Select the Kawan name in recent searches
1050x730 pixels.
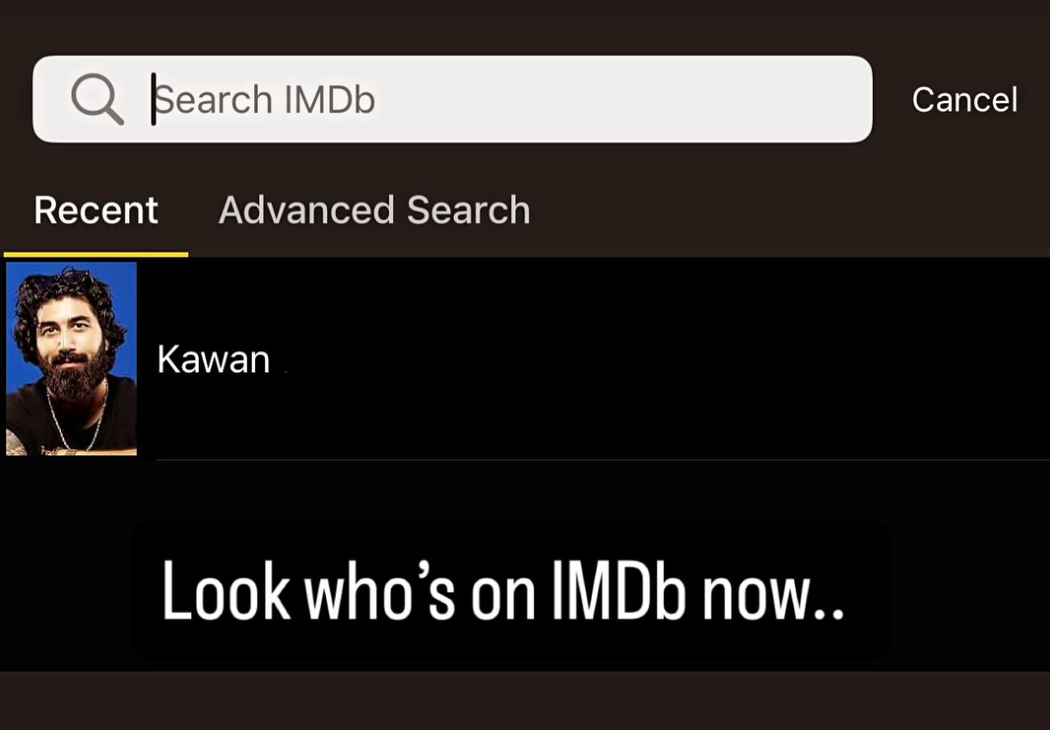tap(213, 360)
